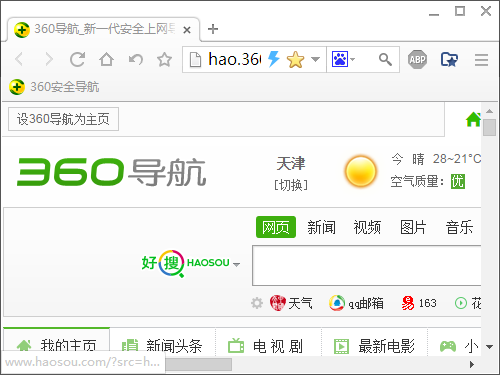Screen dimensions: 500x375
Task: Click the 360导航 logo
Action: [x=111, y=172]
